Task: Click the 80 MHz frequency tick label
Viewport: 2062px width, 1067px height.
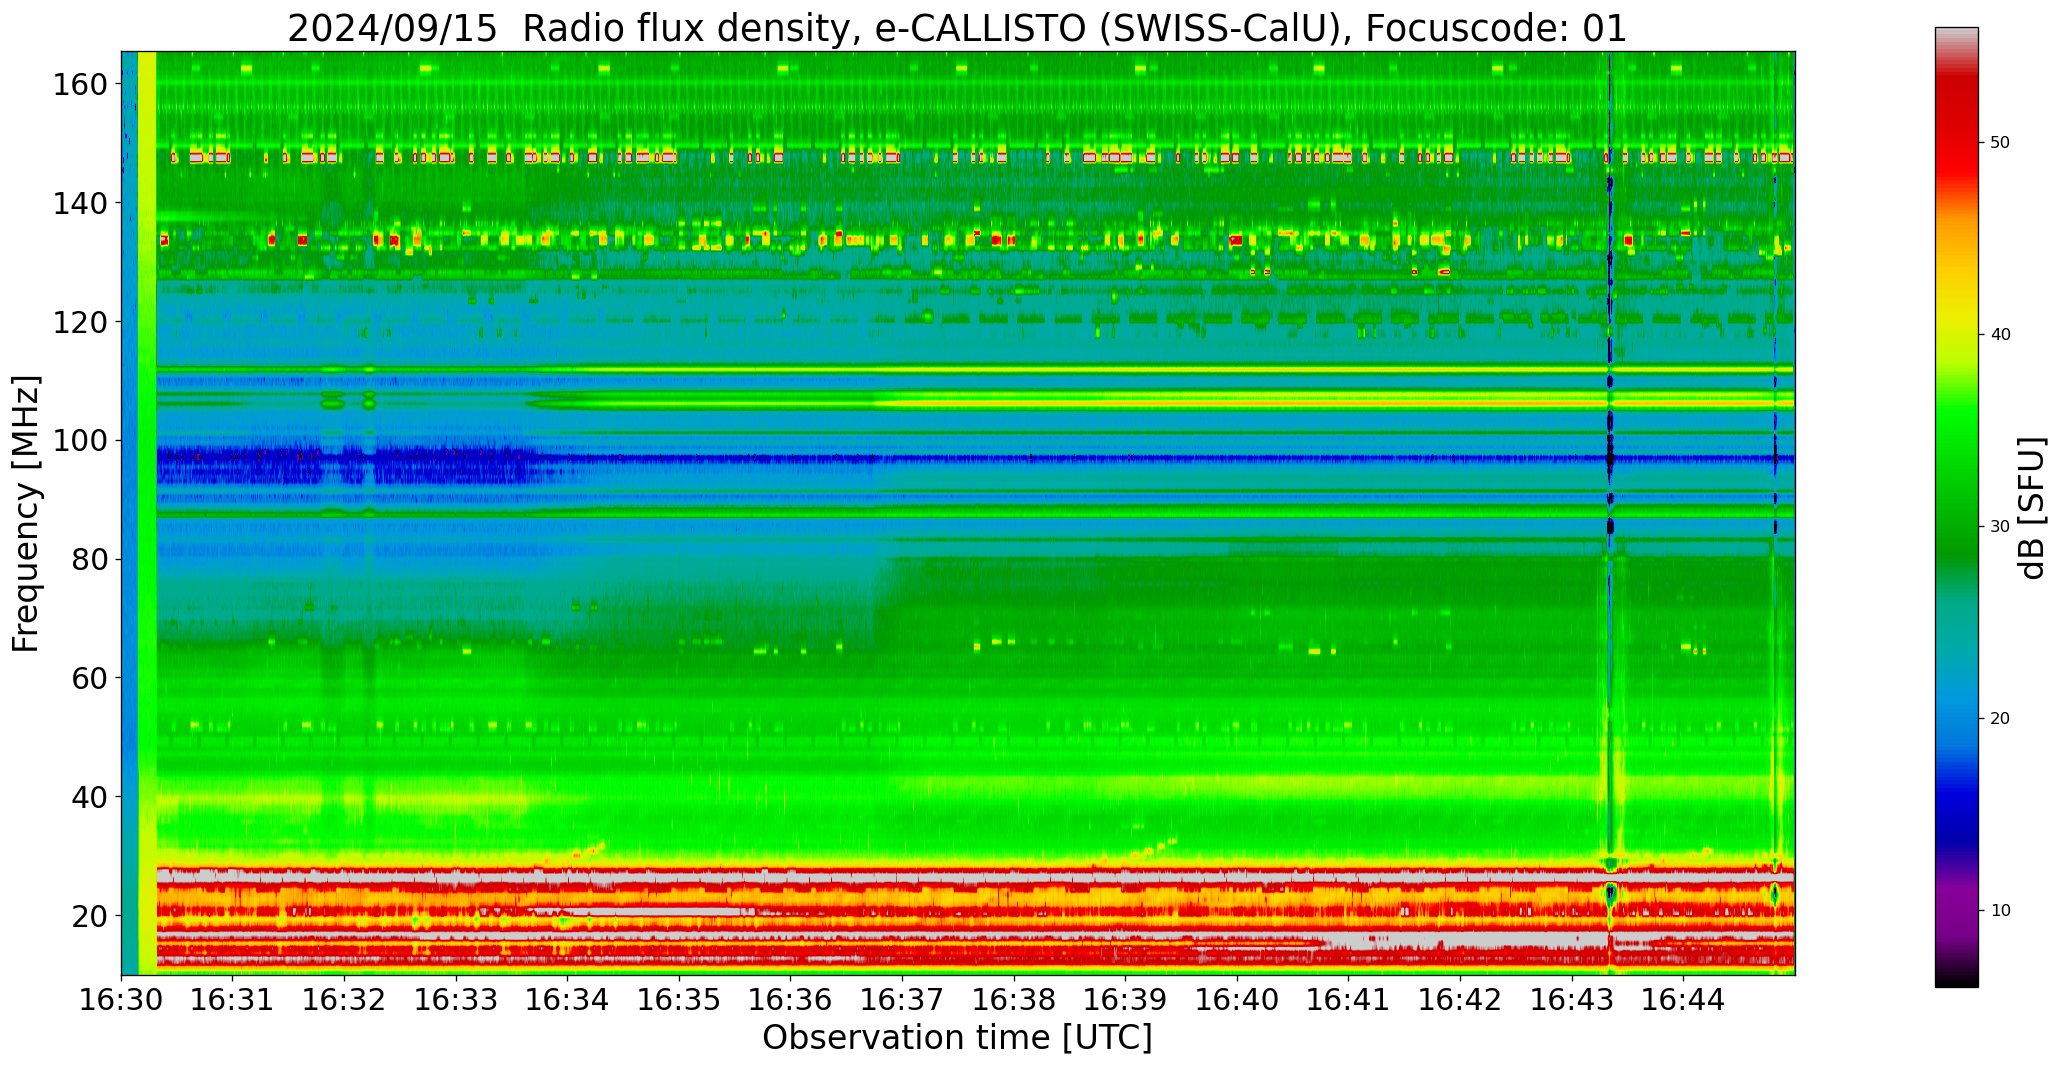Action: point(89,559)
